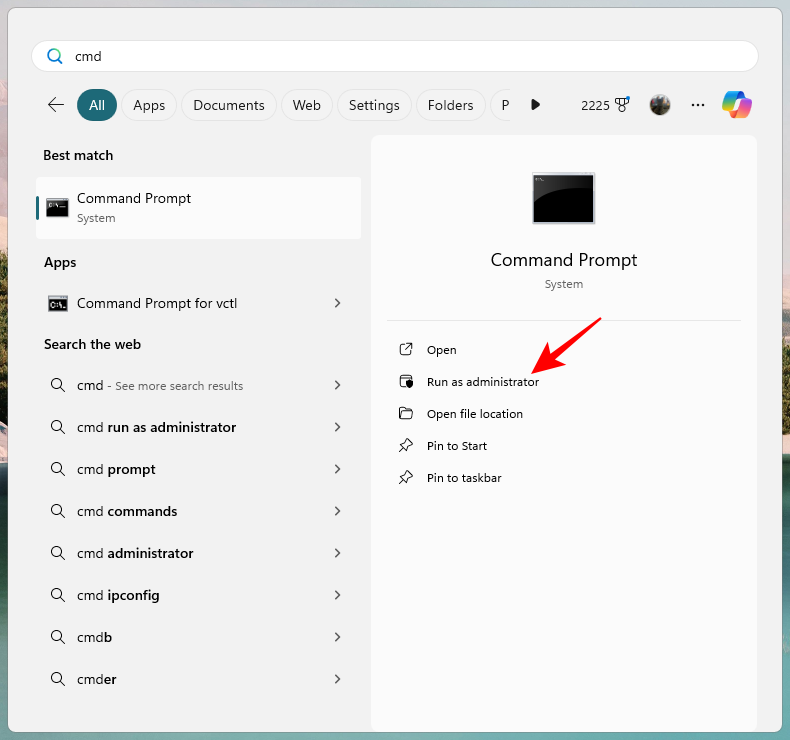
Task: Open the Copilot icon
Action: coord(737,105)
